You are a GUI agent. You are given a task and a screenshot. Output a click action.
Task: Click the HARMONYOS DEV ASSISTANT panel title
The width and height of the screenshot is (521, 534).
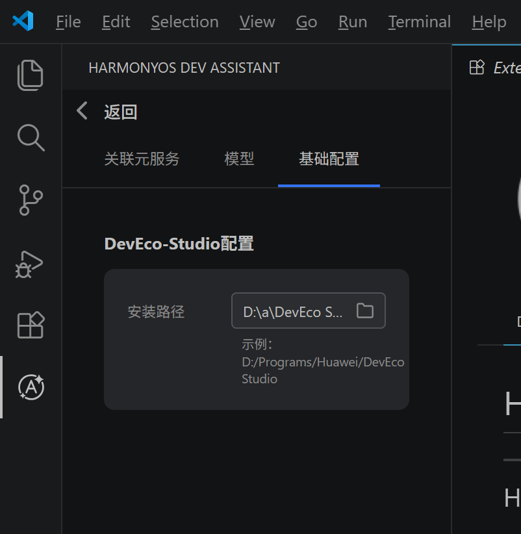(184, 68)
